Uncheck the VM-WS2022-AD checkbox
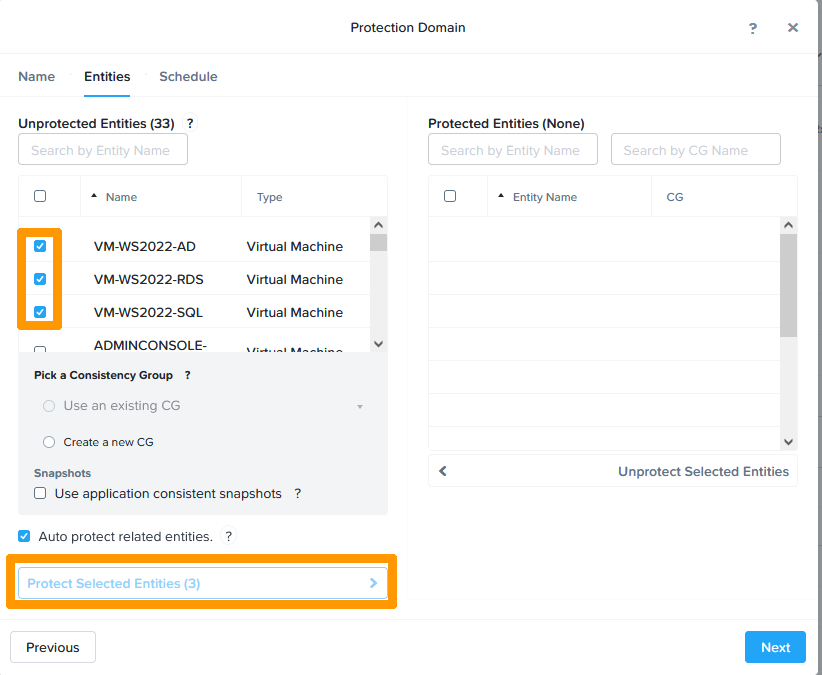 pyautogui.click(x=40, y=246)
